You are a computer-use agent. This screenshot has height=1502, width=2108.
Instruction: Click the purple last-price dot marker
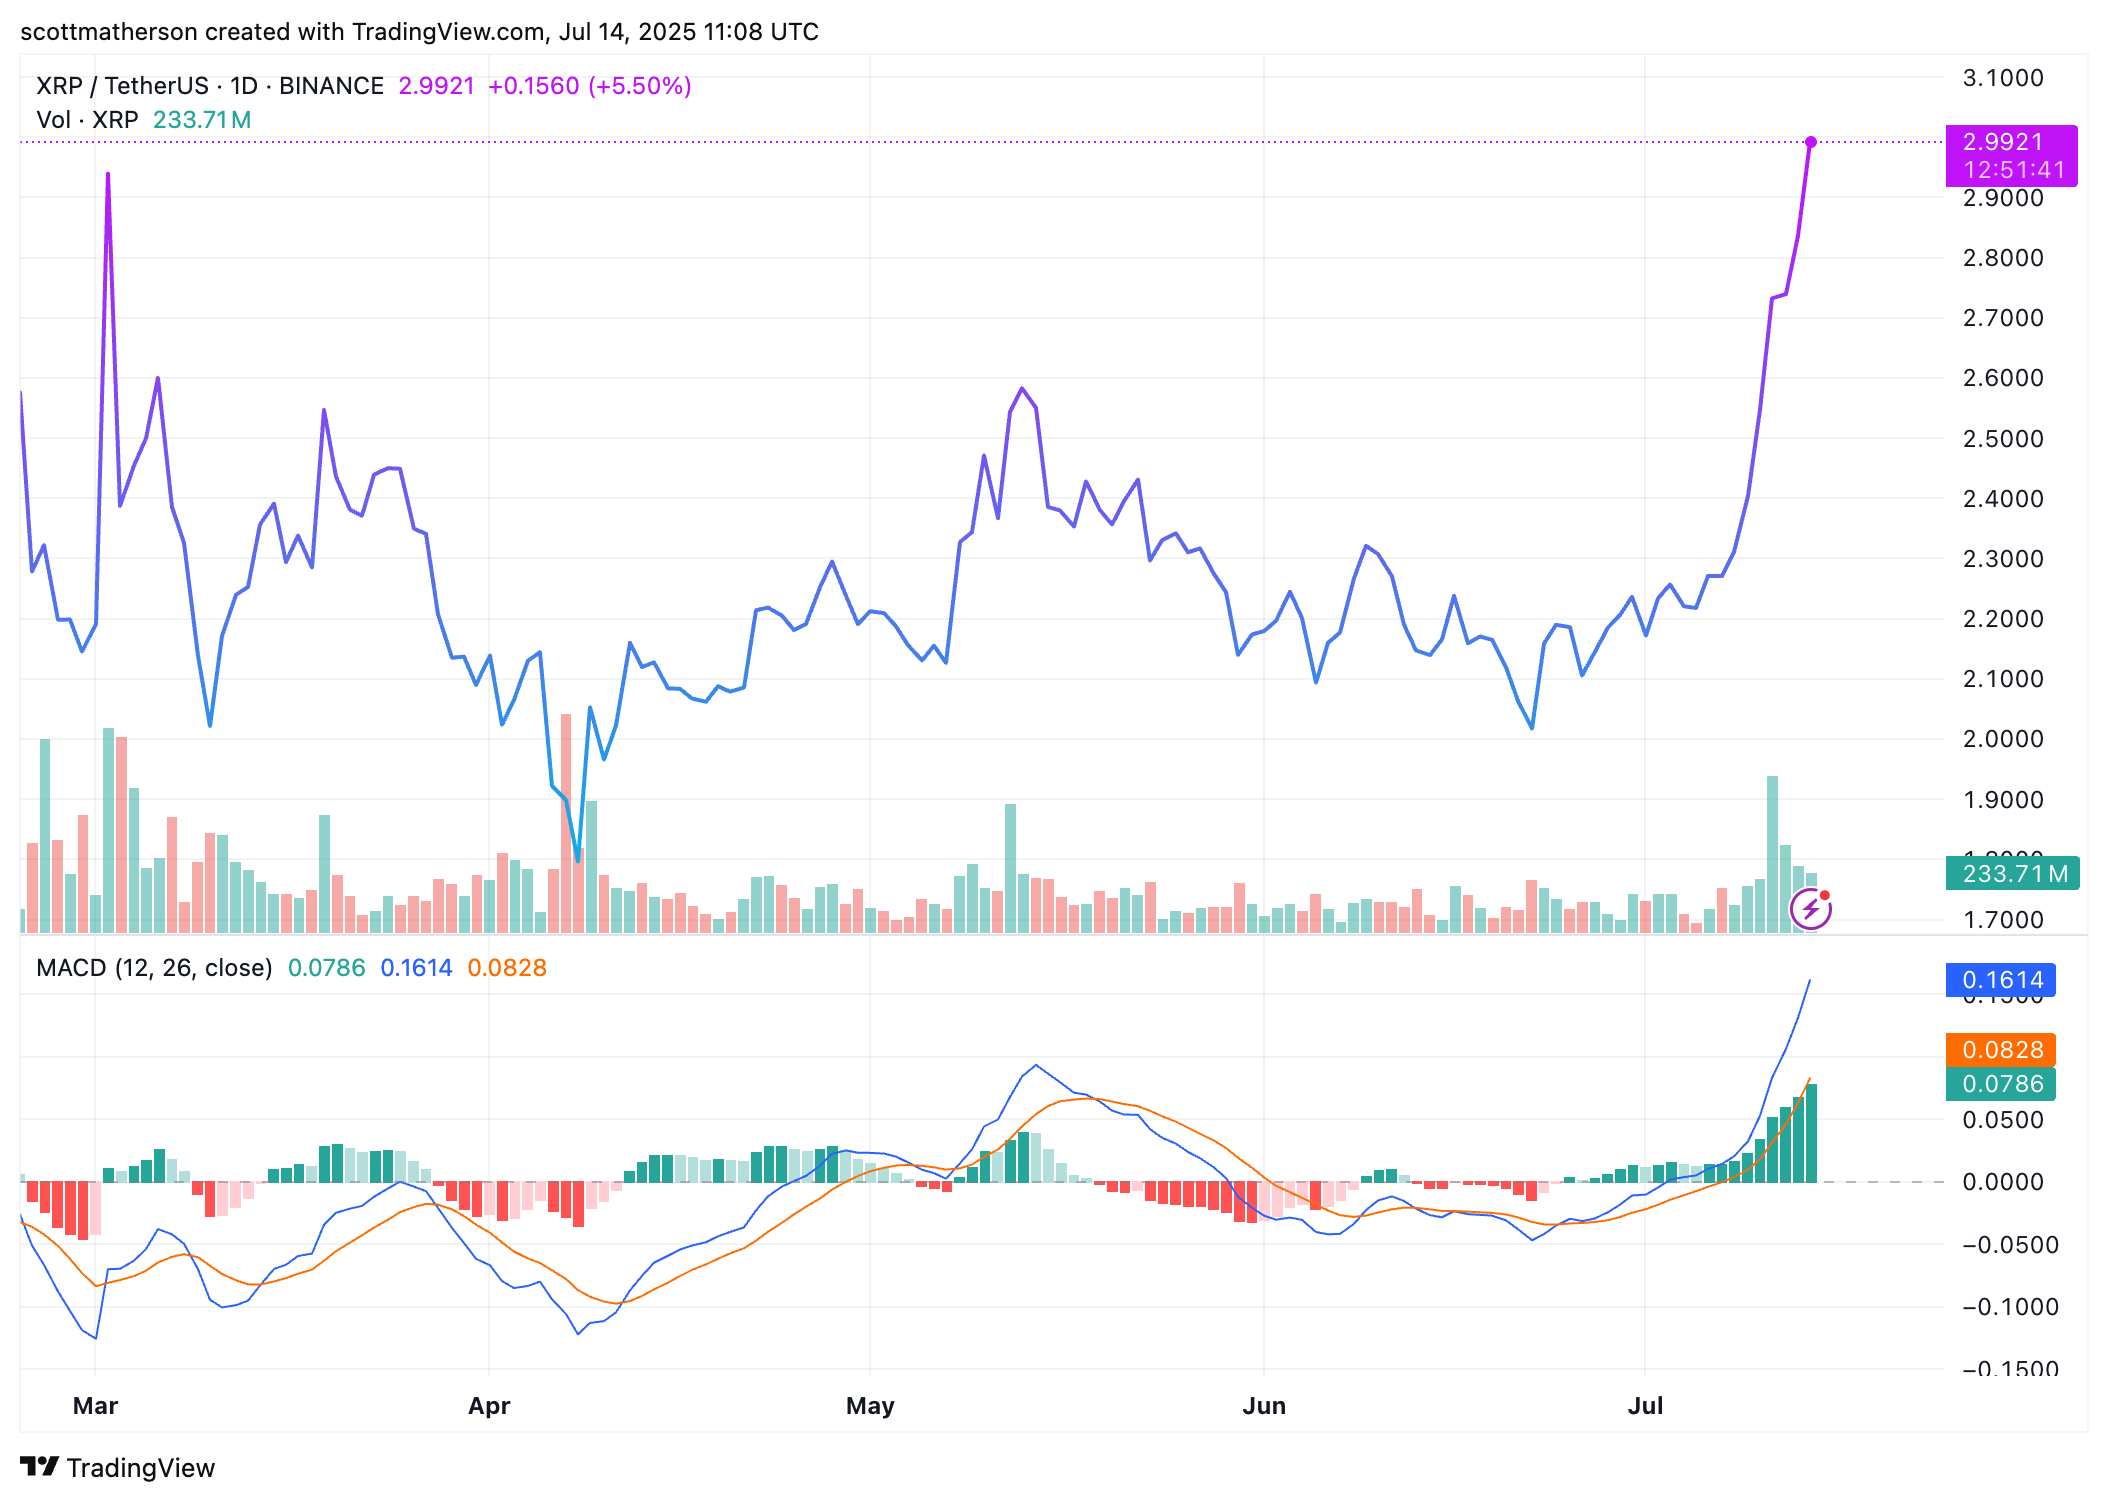pos(1811,142)
